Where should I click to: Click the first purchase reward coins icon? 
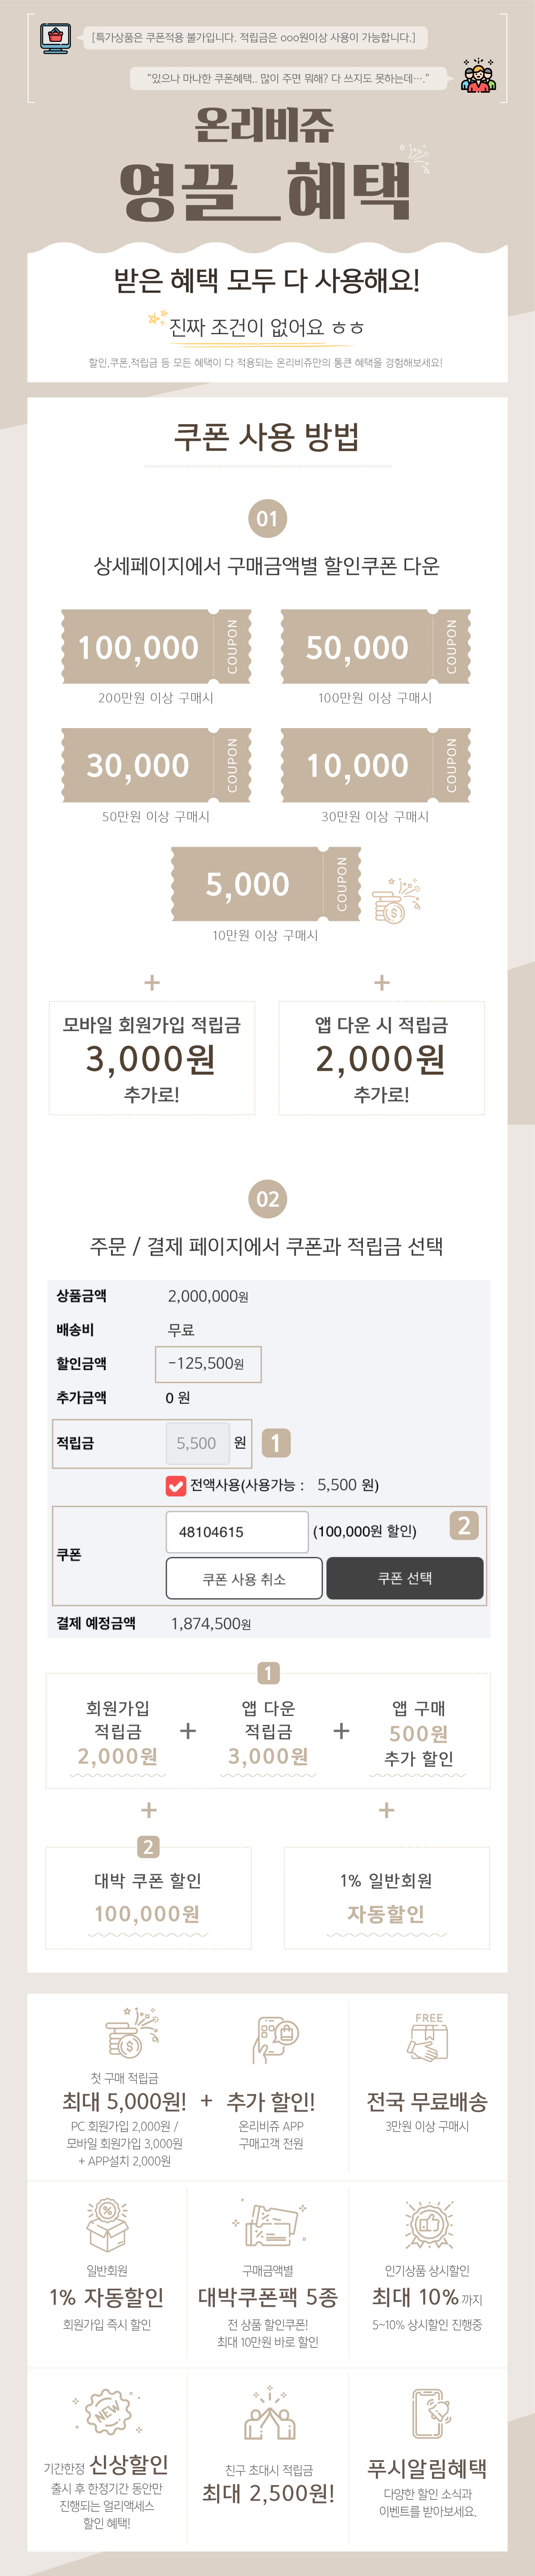pos(132,2033)
